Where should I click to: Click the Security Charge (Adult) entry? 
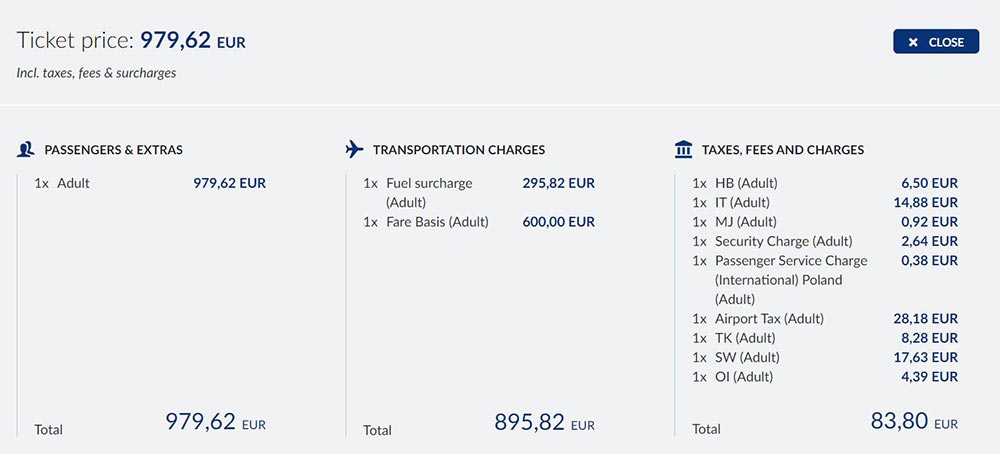[x=783, y=241]
